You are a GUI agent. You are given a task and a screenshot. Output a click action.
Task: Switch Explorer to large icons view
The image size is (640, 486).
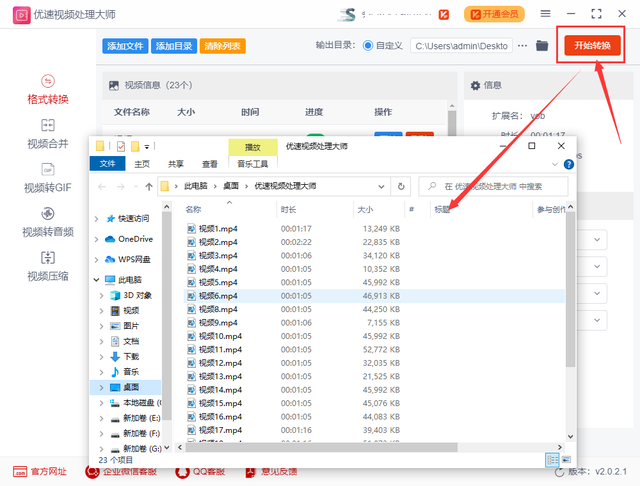566,460
